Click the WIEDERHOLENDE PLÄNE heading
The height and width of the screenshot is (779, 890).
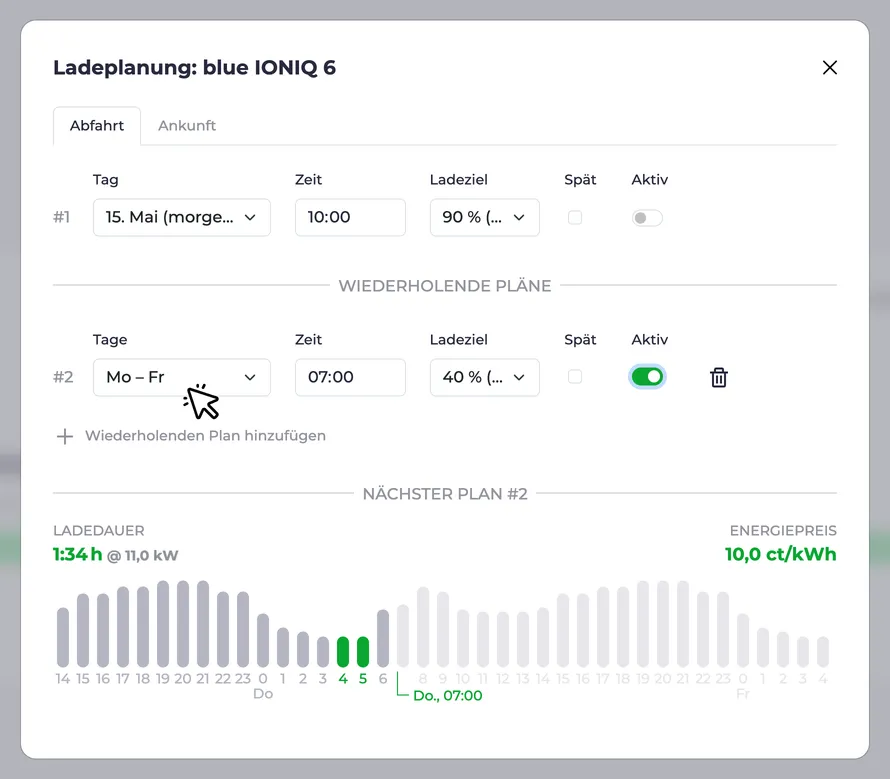[445, 286]
